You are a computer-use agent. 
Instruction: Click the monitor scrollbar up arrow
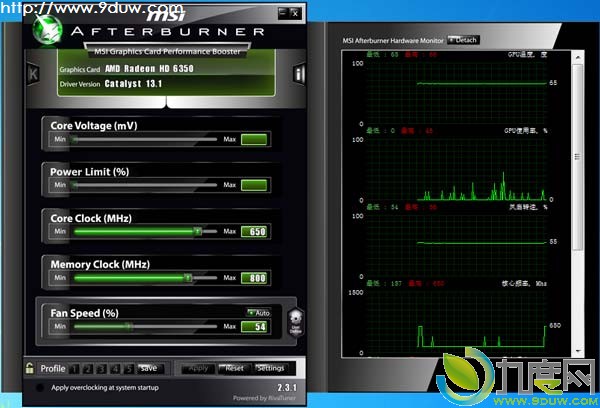click(578, 57)
